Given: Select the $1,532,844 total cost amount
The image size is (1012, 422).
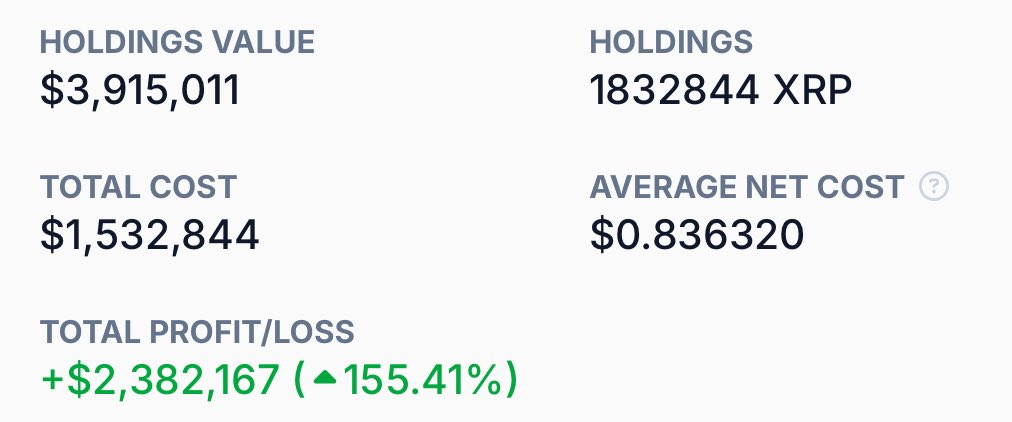Looking at the screenshot, I should [150, 235].
